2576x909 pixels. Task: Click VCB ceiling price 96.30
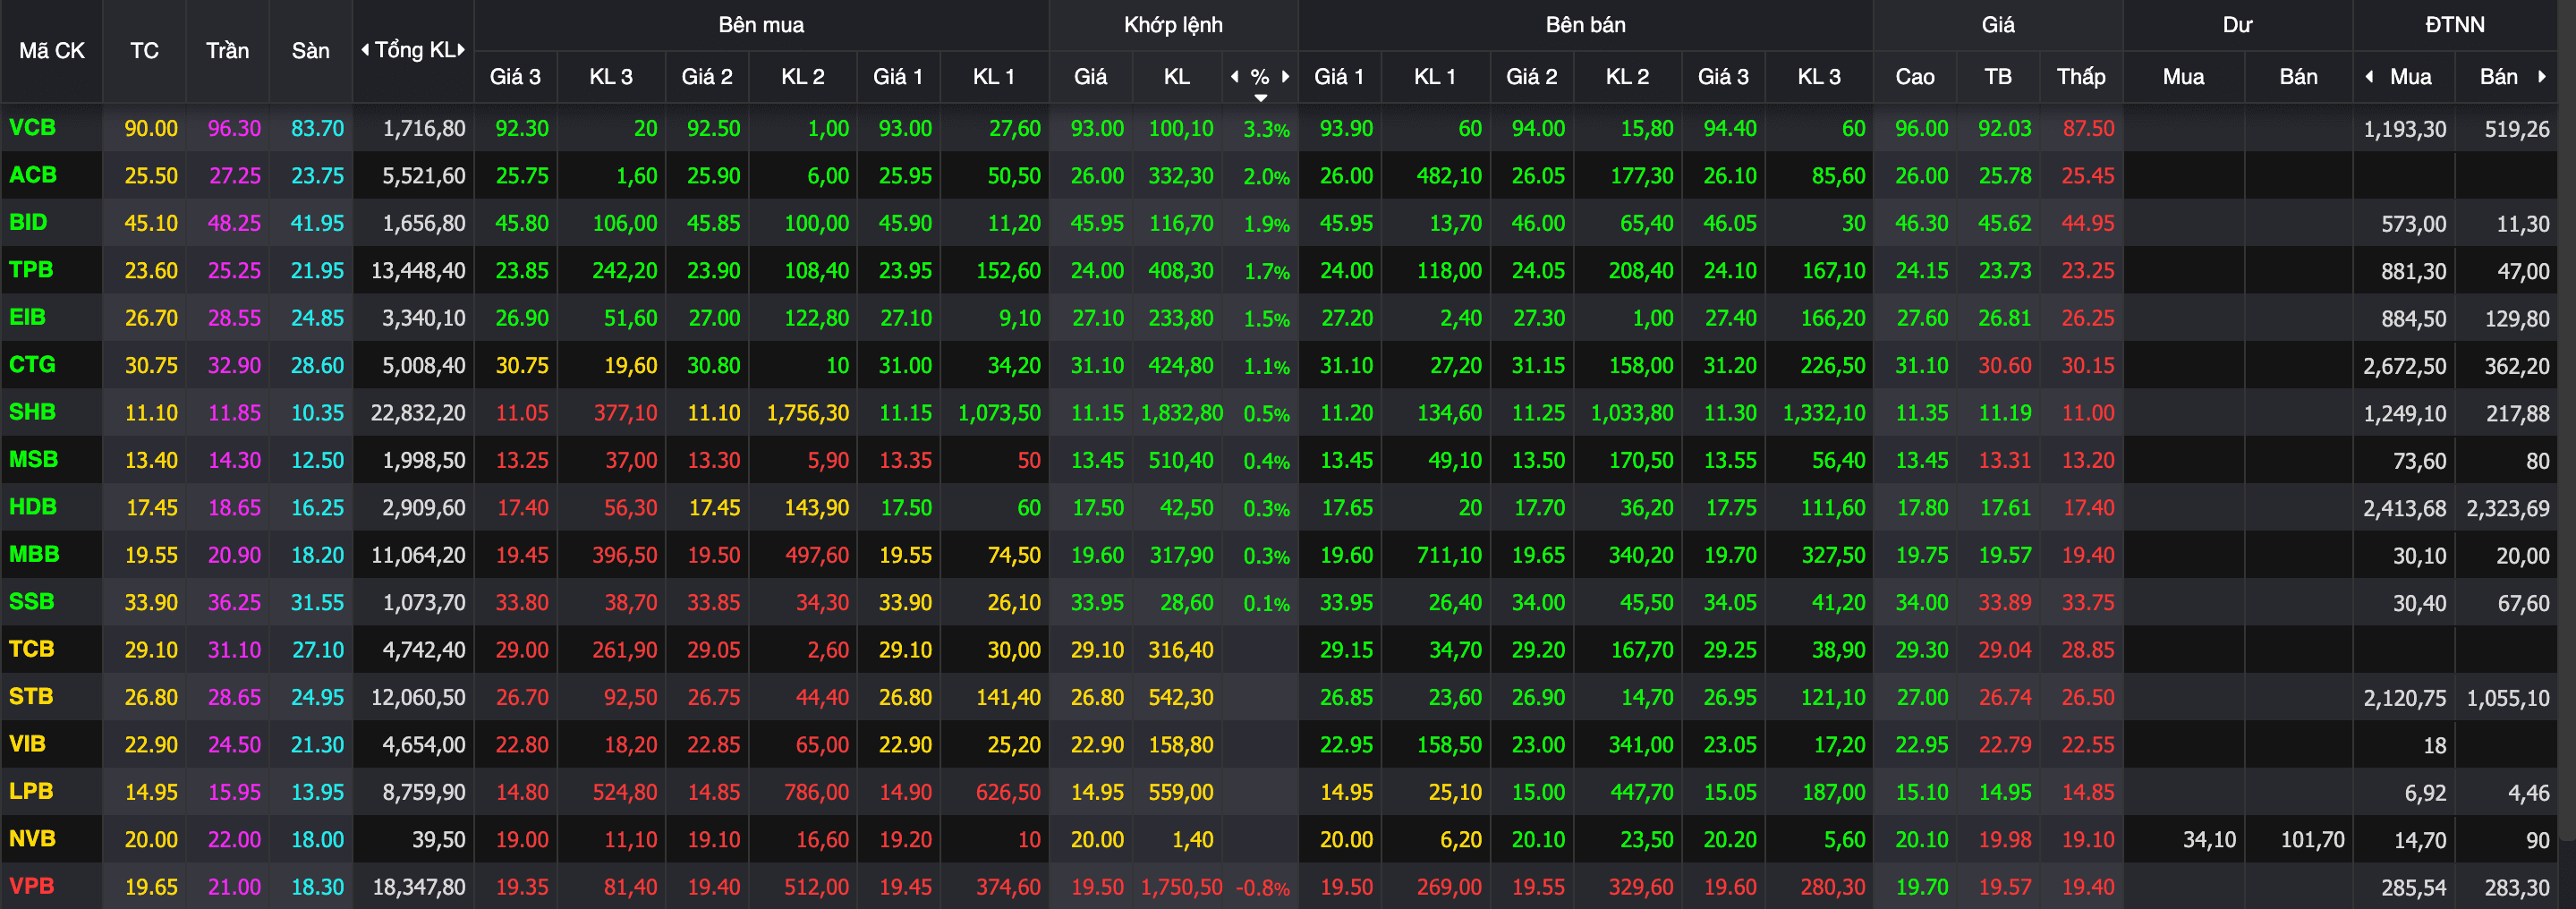click(x=234, y=129)
